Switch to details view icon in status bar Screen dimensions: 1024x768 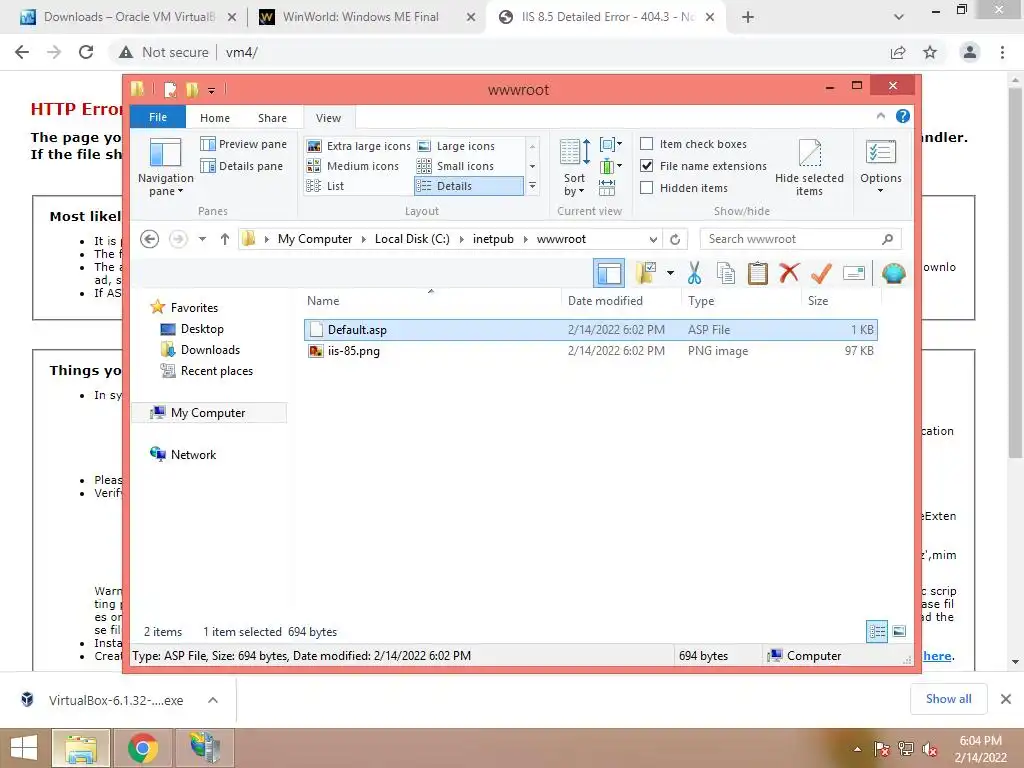(877, 631)
